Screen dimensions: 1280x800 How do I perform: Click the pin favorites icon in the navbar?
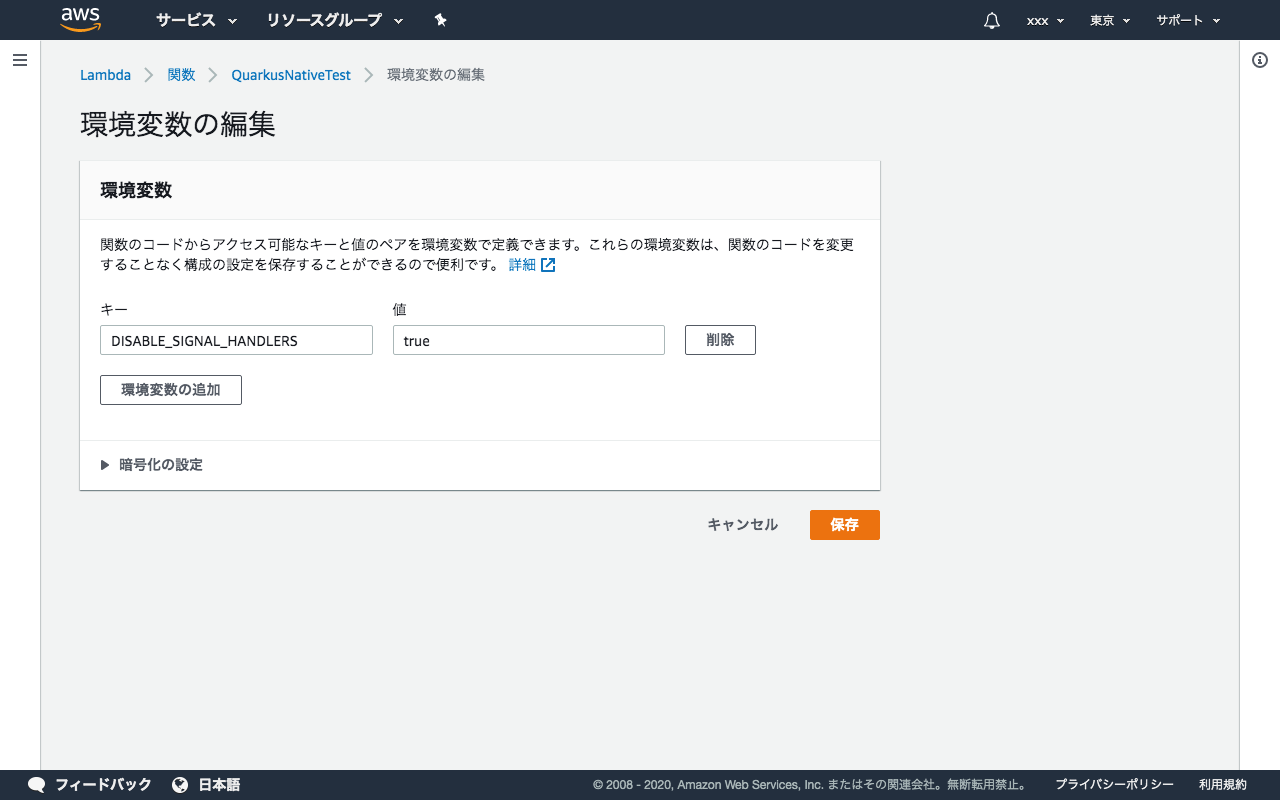point(440,20)
